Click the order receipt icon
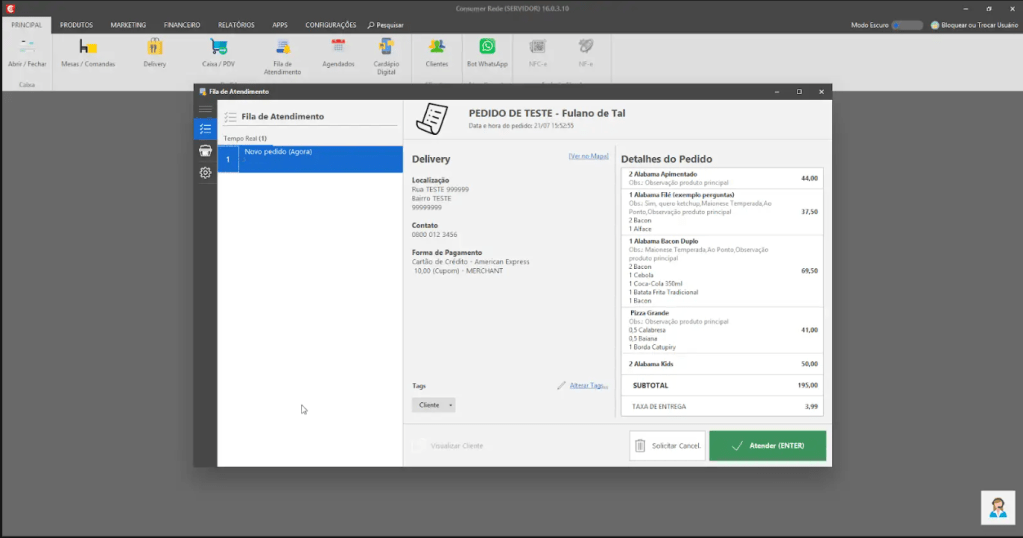 pos(432,119)
